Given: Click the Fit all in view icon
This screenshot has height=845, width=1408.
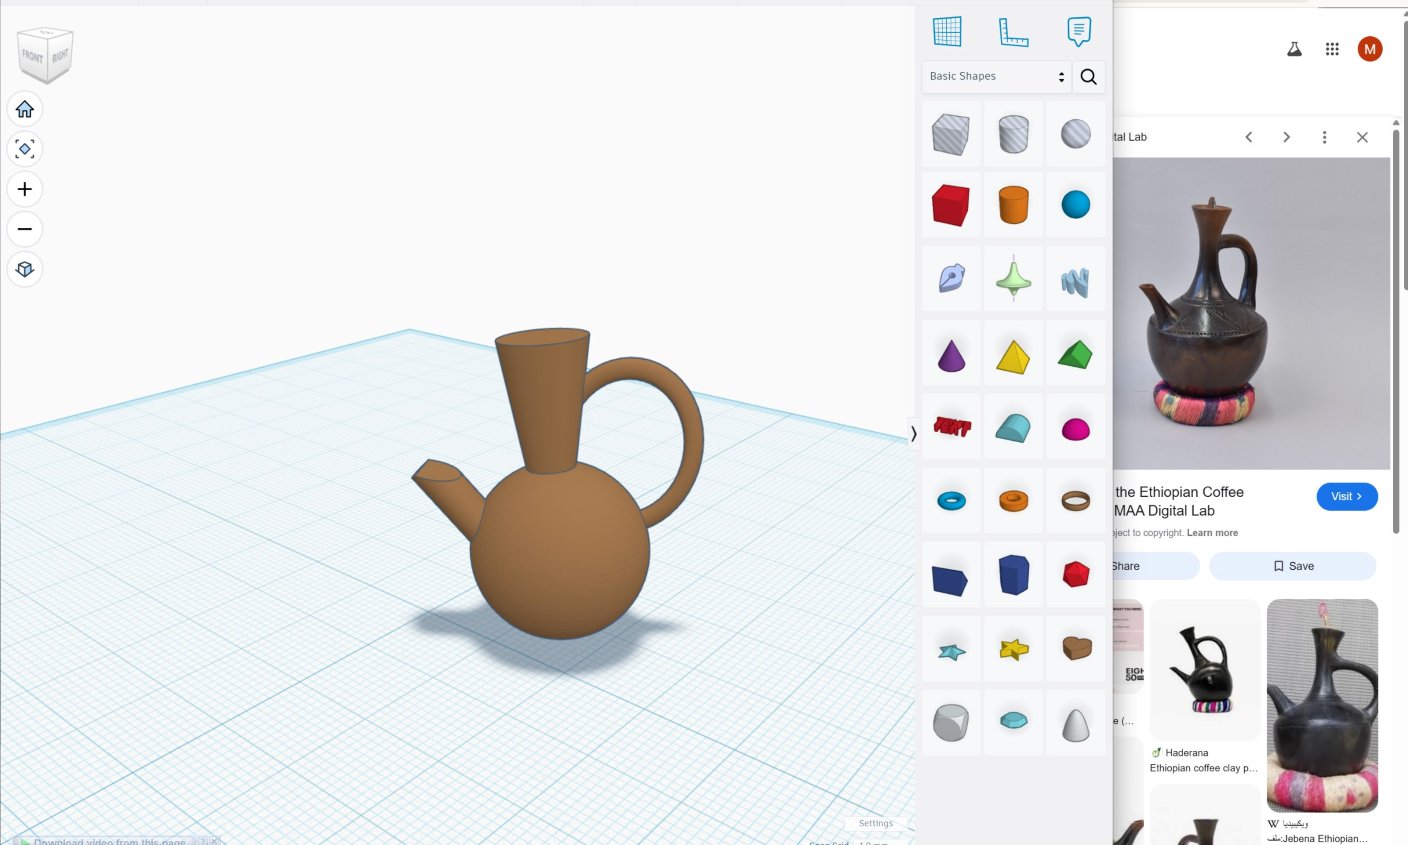Looking at the screenshot, I should pos(25,149).
